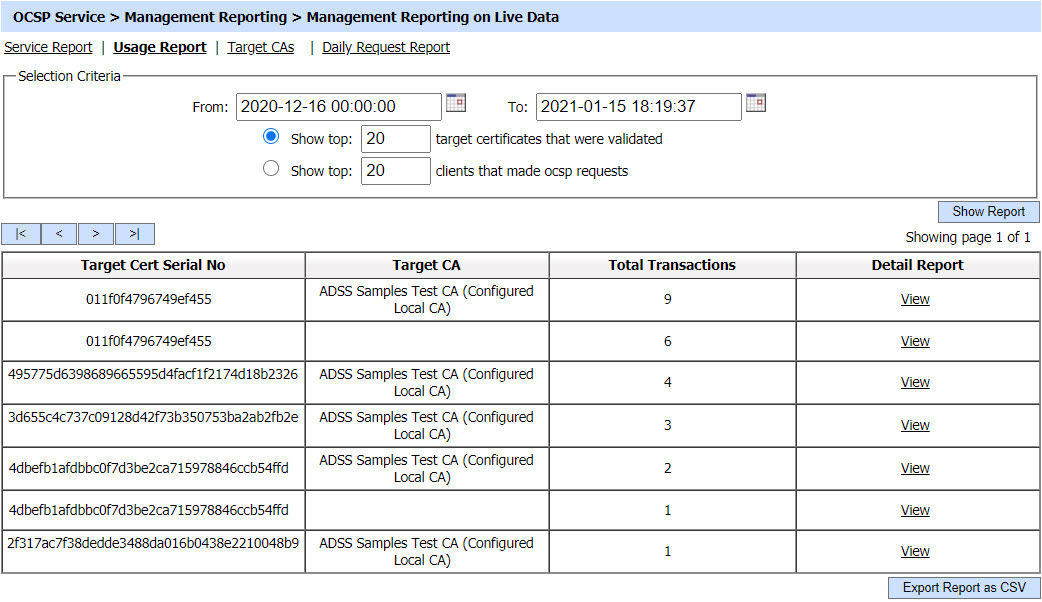The height and width of the screenshot is (602, 1042).
Task: Select top target certificates validated option
Action: click(x=270, y=137)
